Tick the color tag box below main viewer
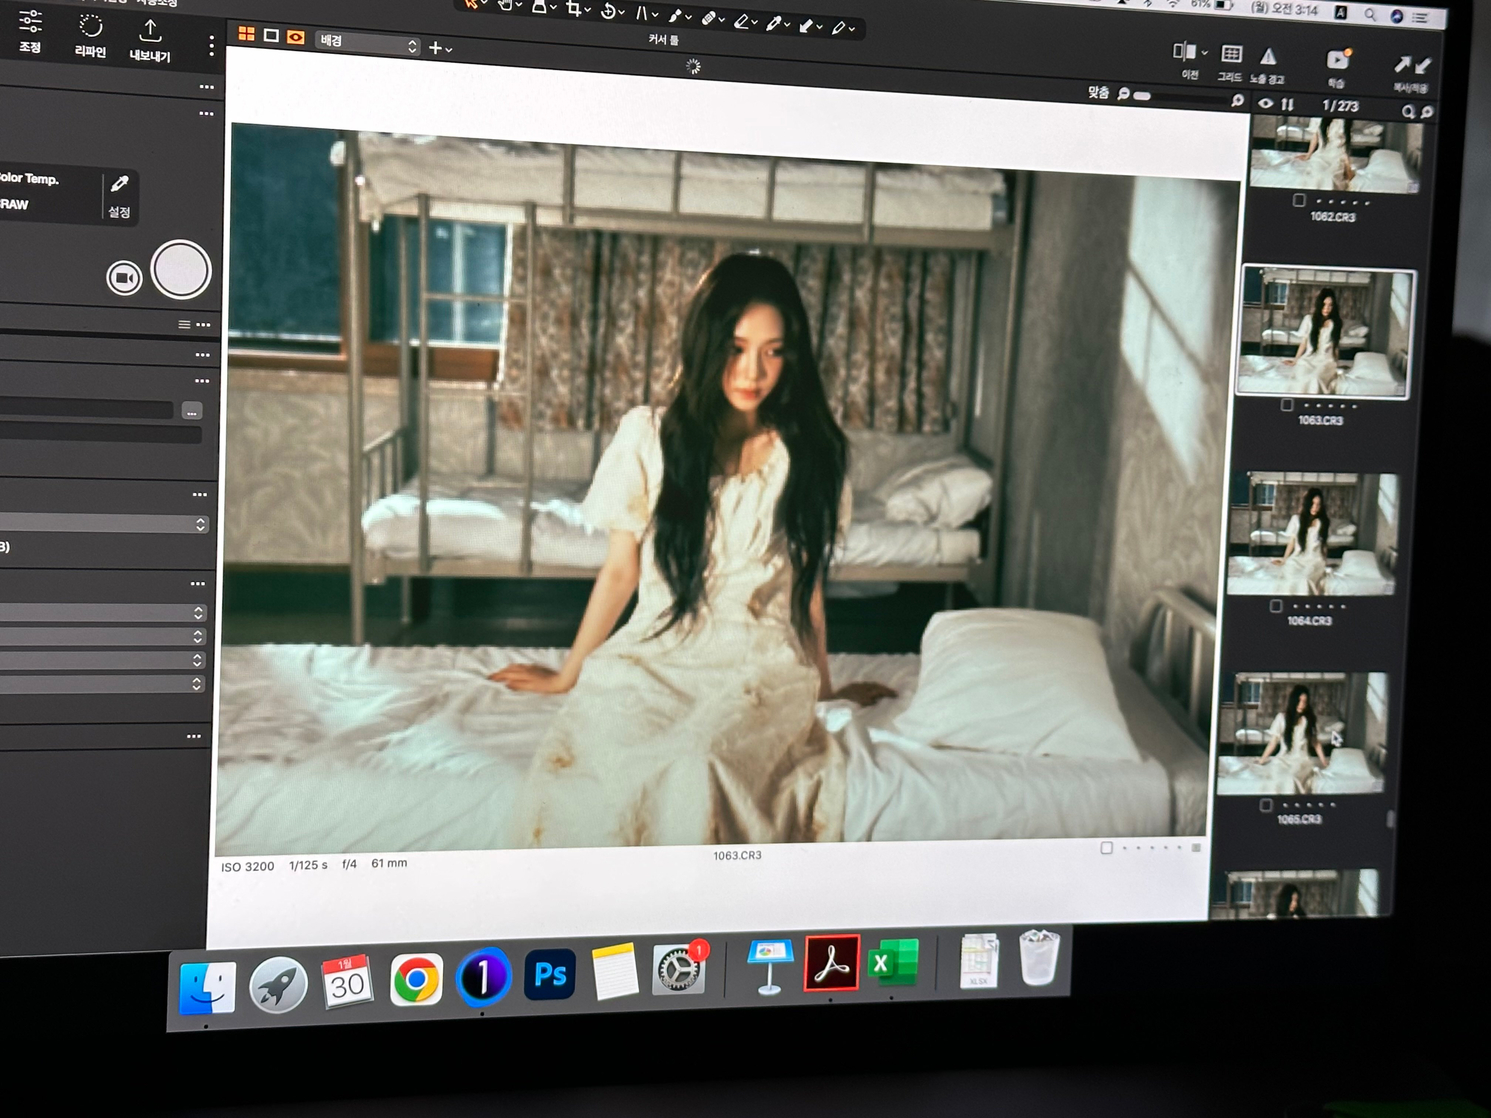The image size is (1491, 1118). 1106,848
